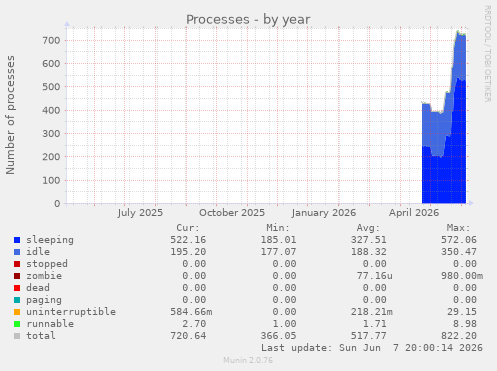Click sleeping minimum value 185.01

tap(278, 240)
